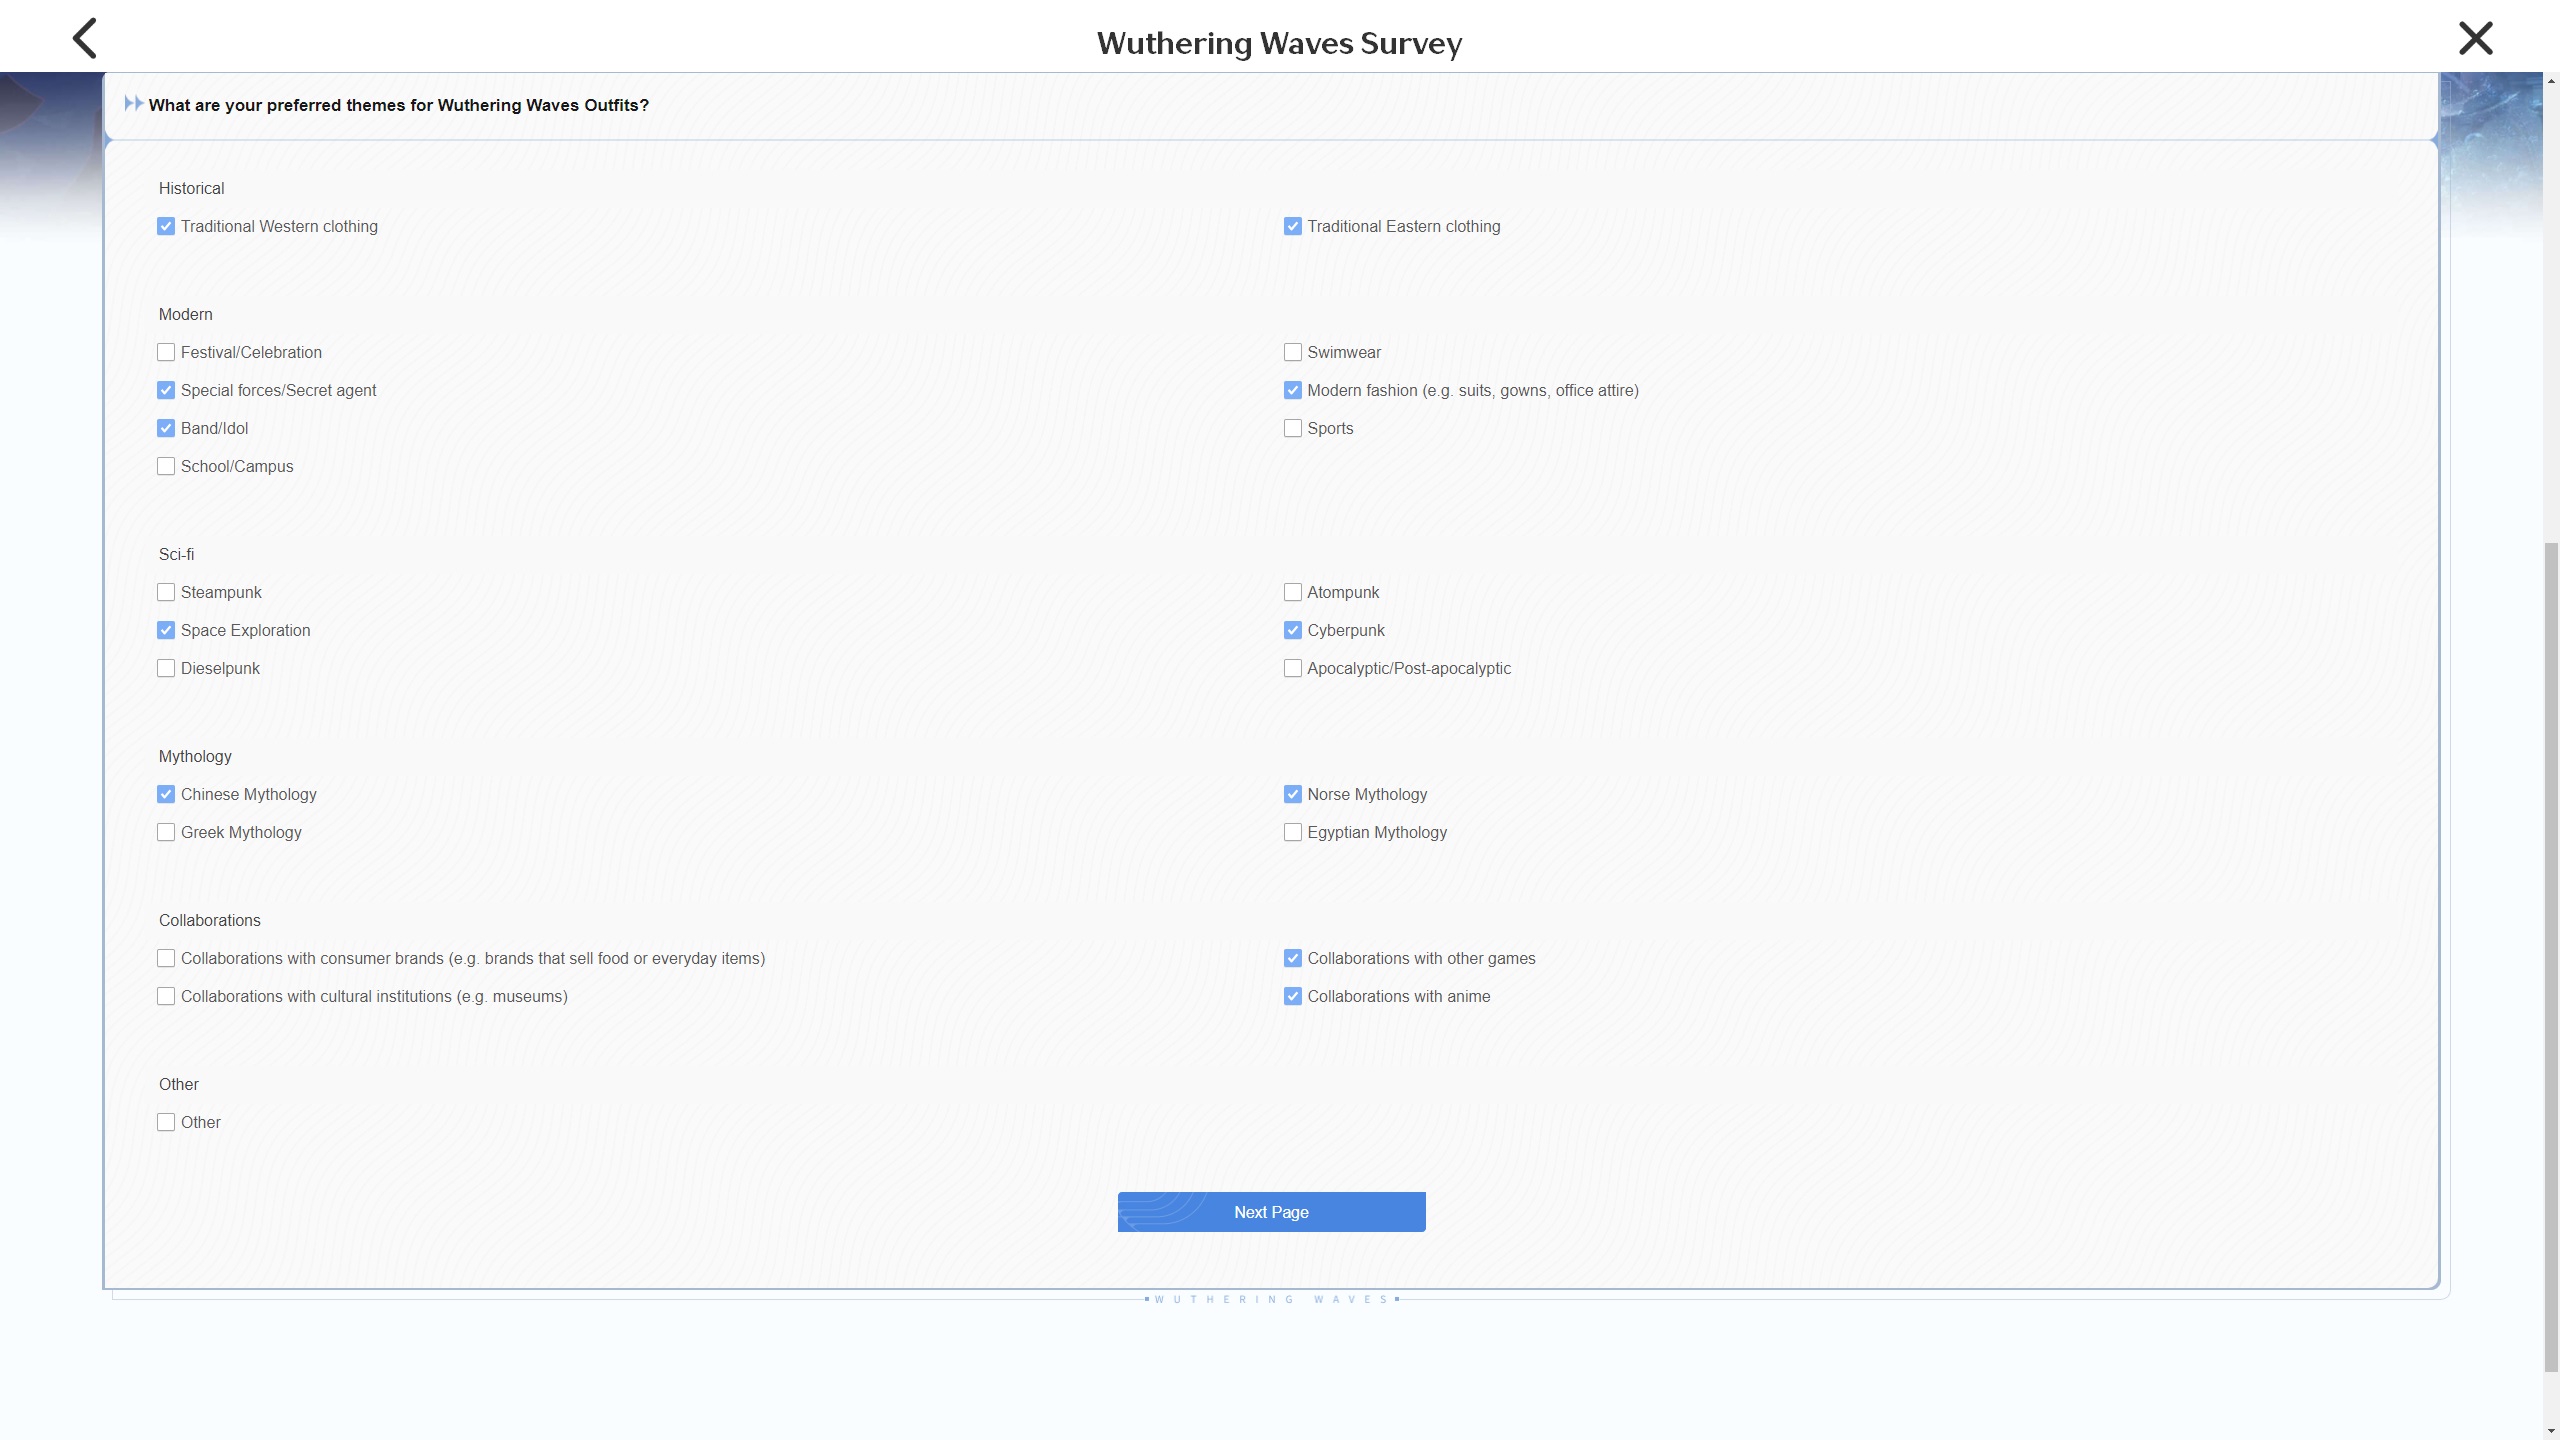Check the Festival/Celebration option
Screen dimensions: 2560x1440
pos(166,353)
